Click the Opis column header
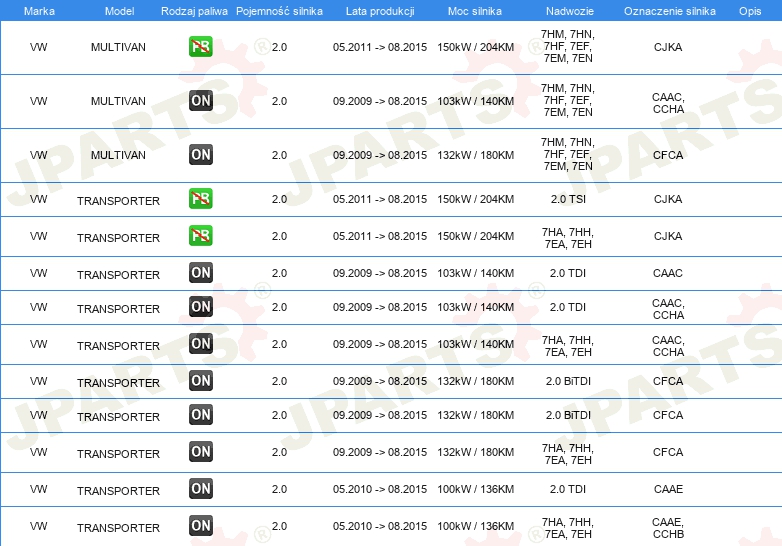The image size is (782, 546). point(749,10)
